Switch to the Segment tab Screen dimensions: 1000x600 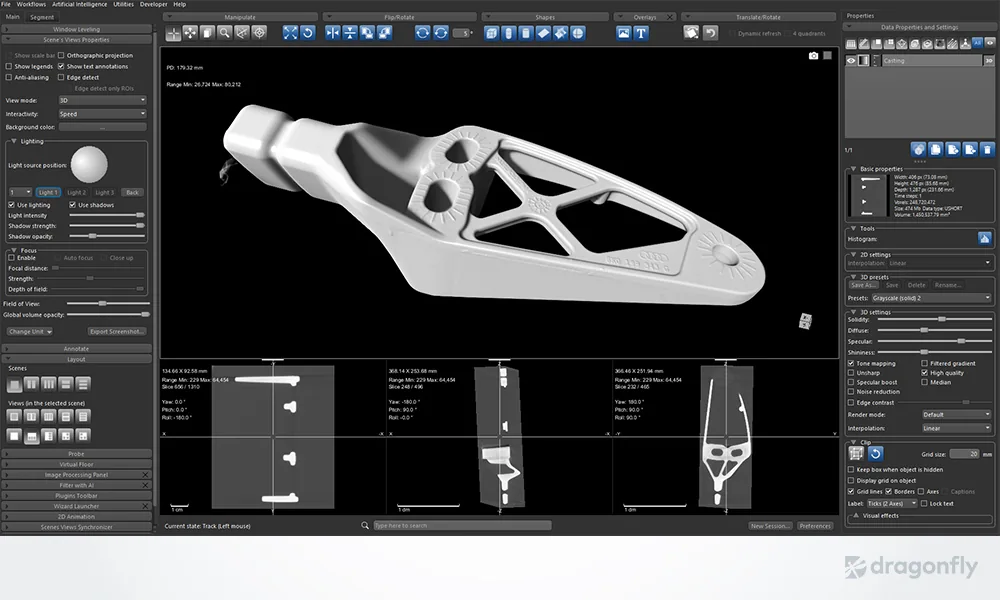click(42, 17)
